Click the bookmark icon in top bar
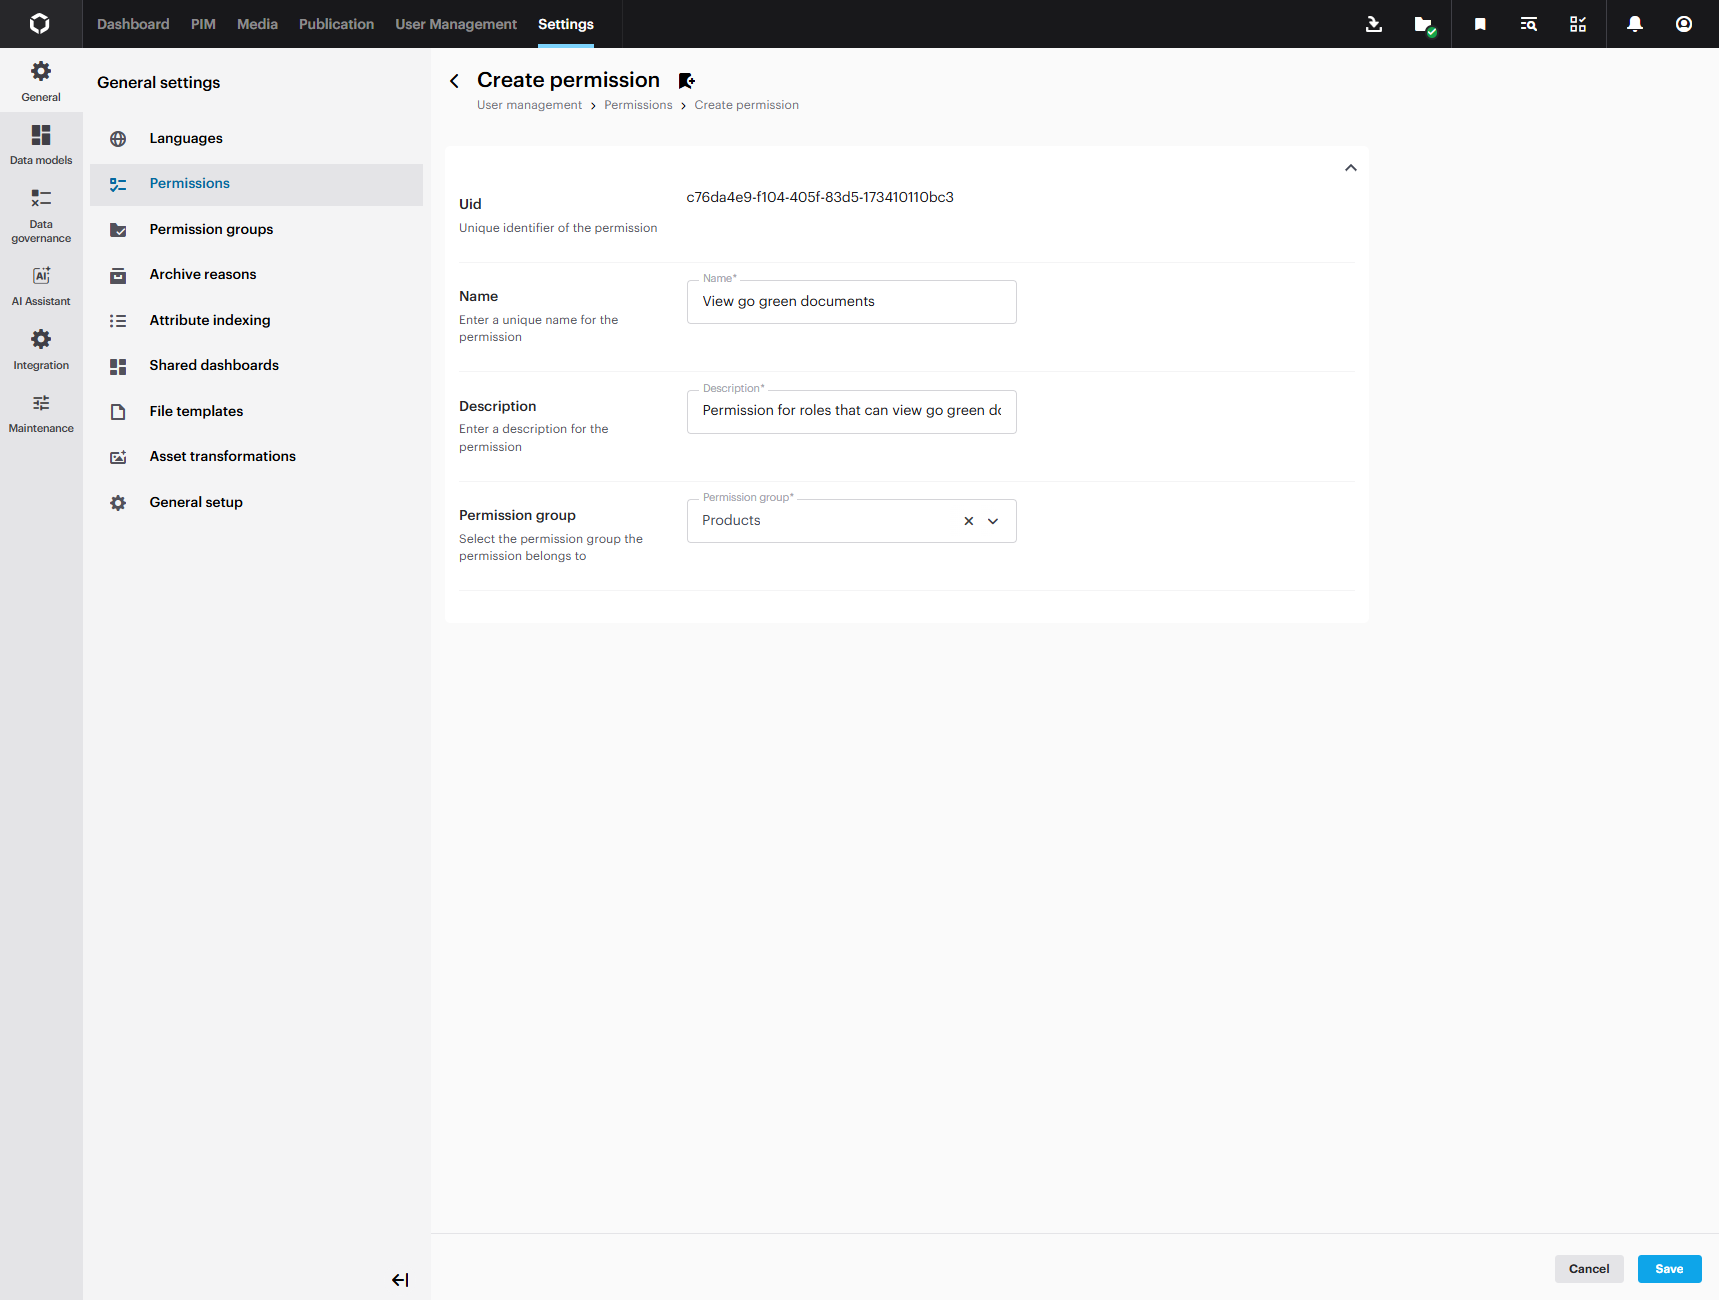1719x1300 pixels. (x=1480, y=24)
